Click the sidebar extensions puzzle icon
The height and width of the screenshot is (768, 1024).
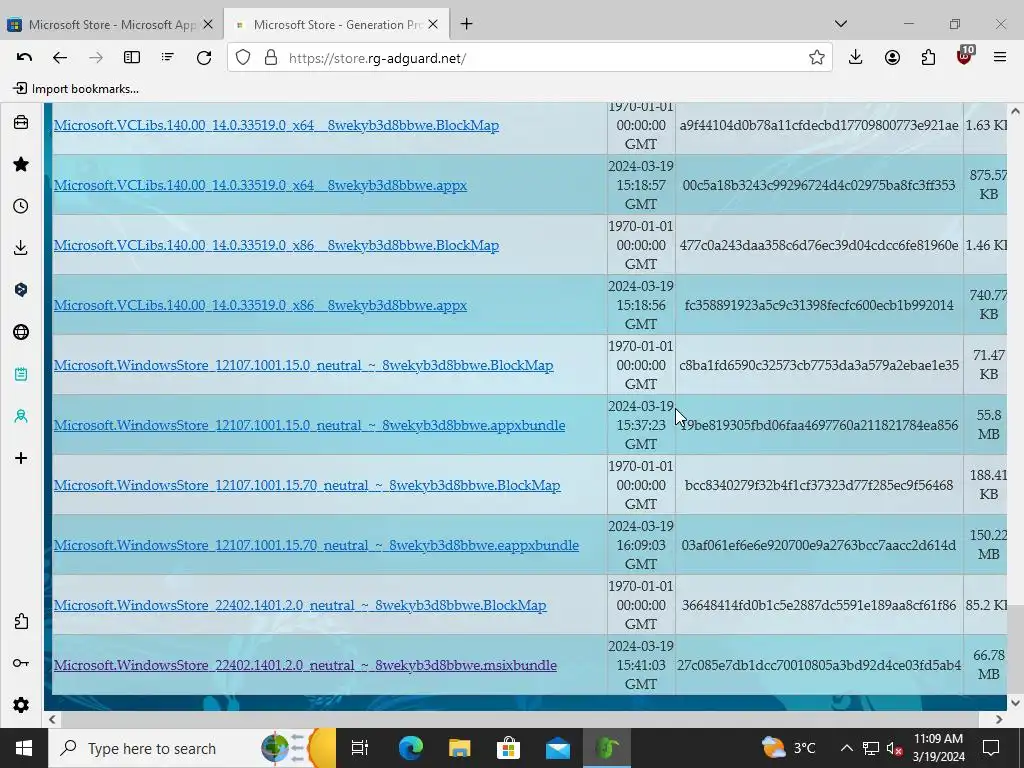pos(21,621)
